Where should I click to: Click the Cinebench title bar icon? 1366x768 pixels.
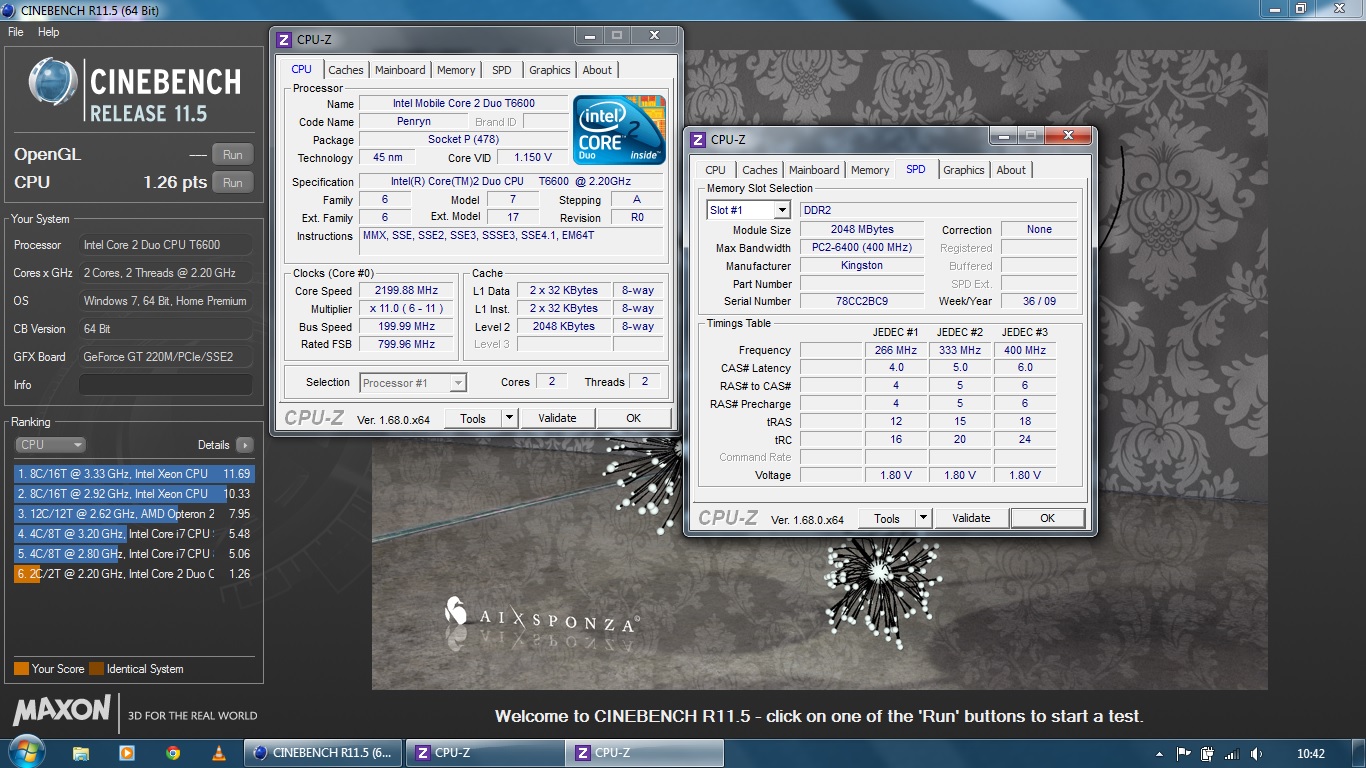[10, 10]
